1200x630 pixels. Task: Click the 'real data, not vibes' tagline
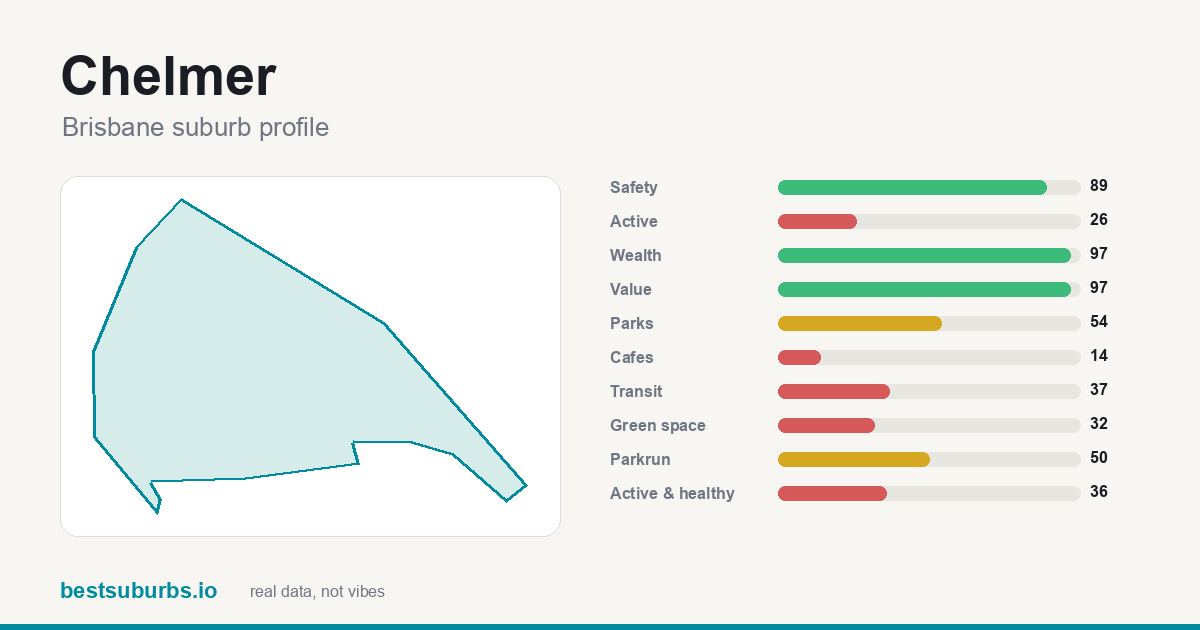317,592
